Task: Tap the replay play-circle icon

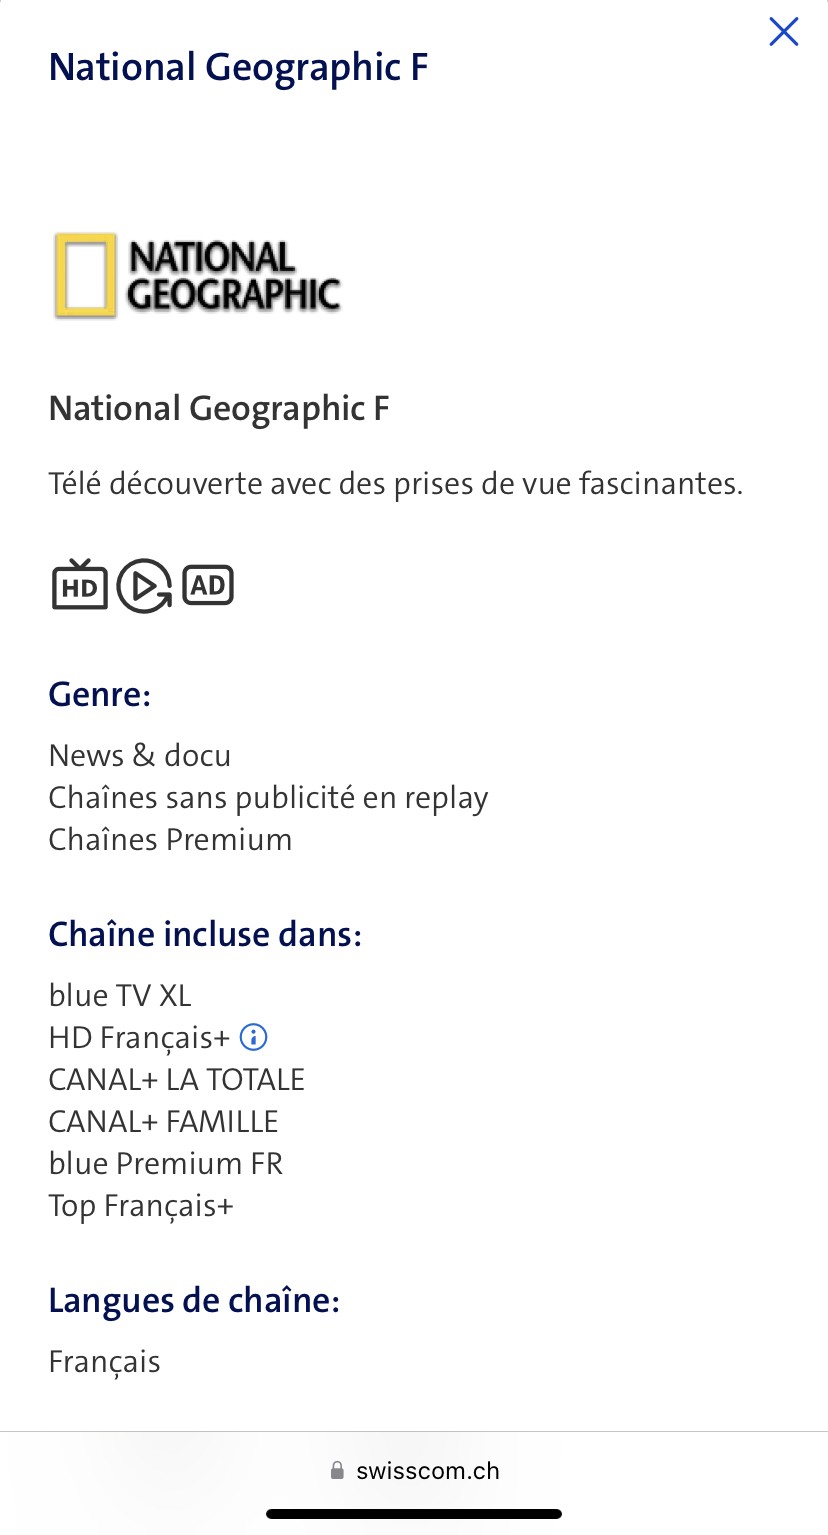Action: (x=144, y=586)
